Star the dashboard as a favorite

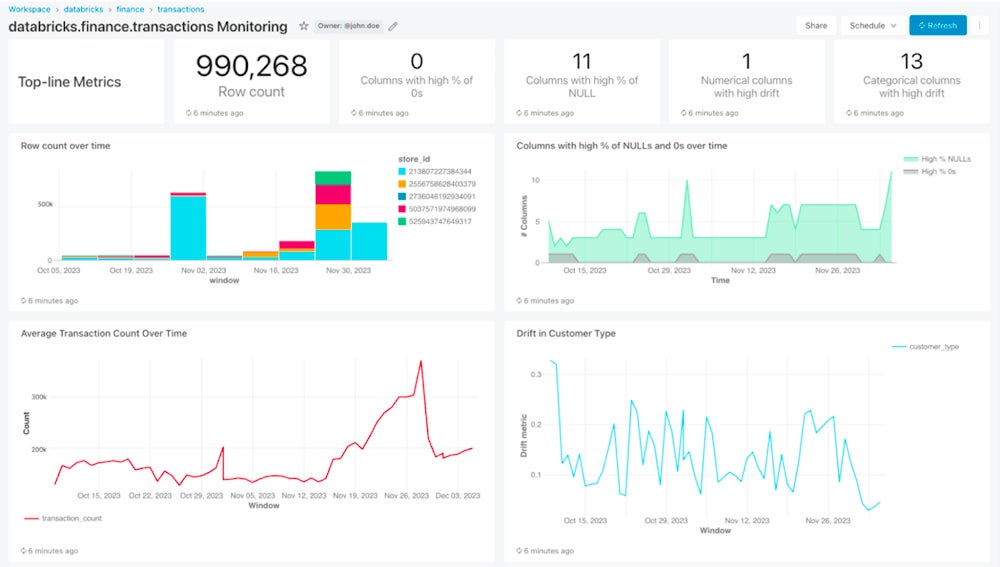pos(304,26)
